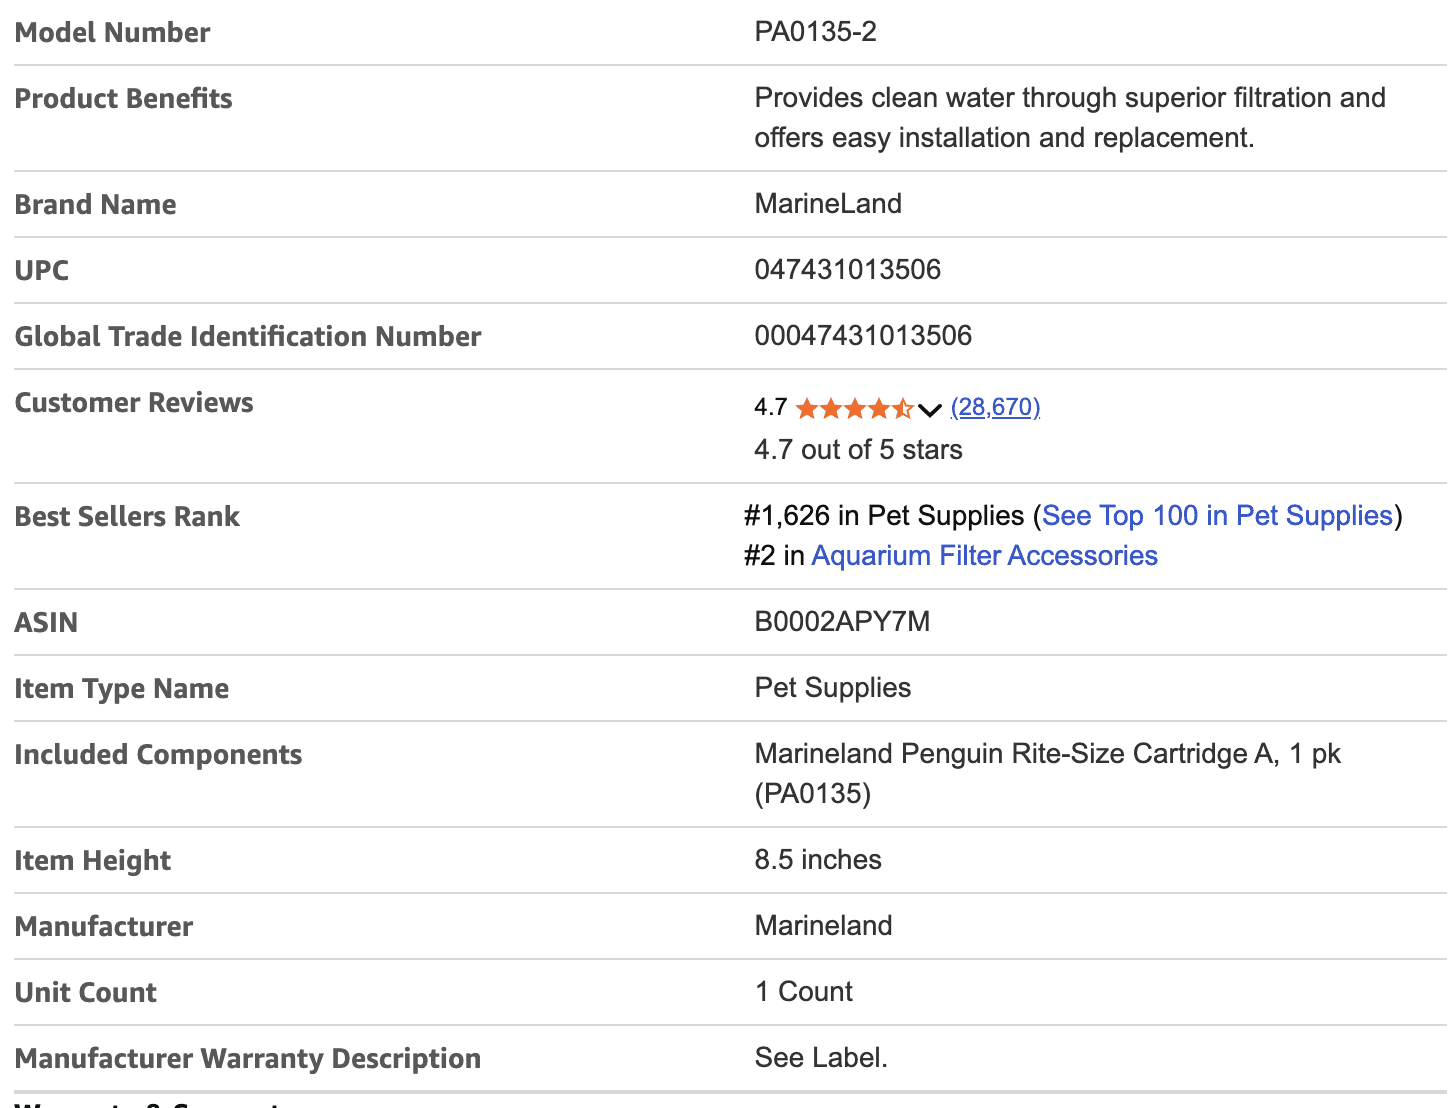
Task: Click the Included Components cartridge description
Action: click(x=1046, y=773)
